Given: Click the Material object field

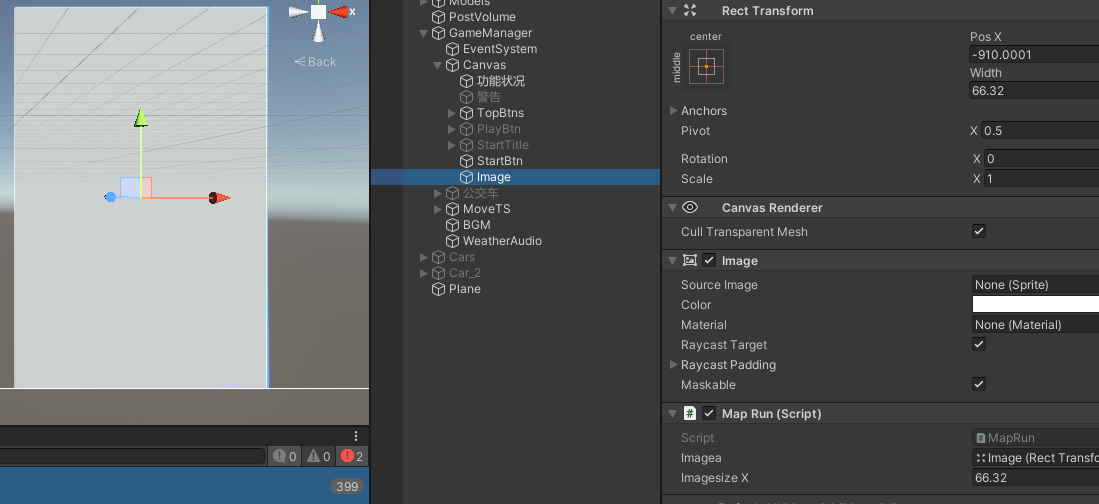Looking at the screenshot, I should pyautogui.click(x=1035, y=325).
